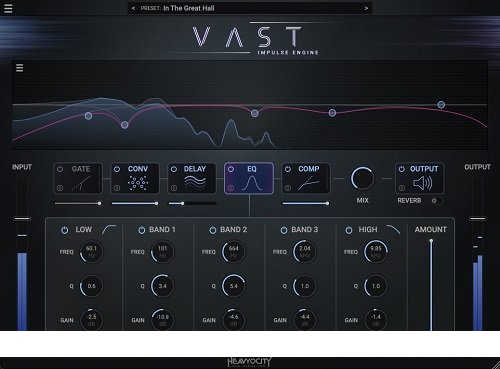Click the HIGH band GAIN knob -1.4
Viewport: 500px width, 369px height.
376,320
